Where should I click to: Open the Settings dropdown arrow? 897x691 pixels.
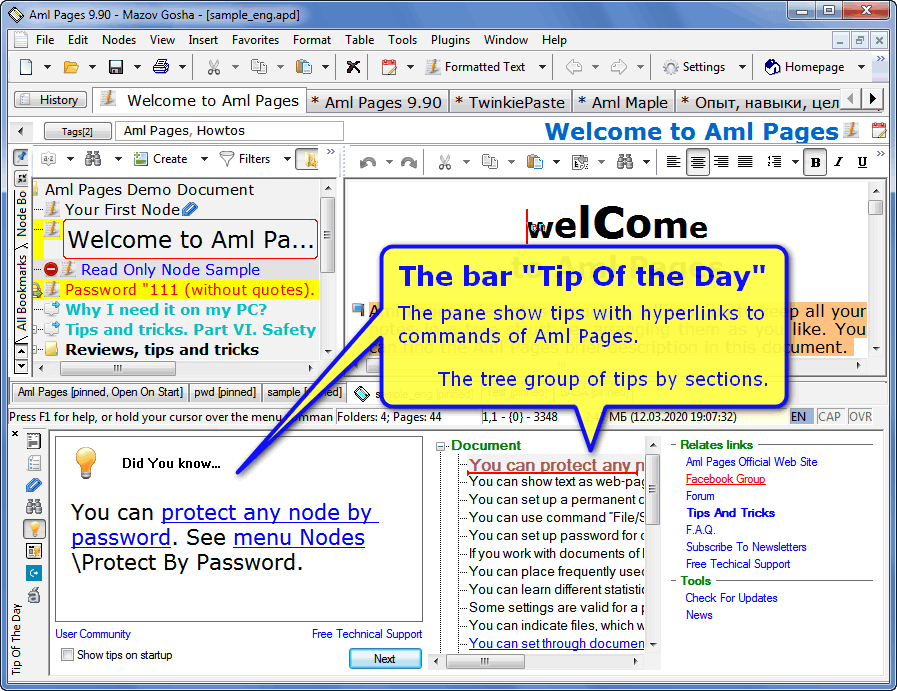click(x=742, y=67)
